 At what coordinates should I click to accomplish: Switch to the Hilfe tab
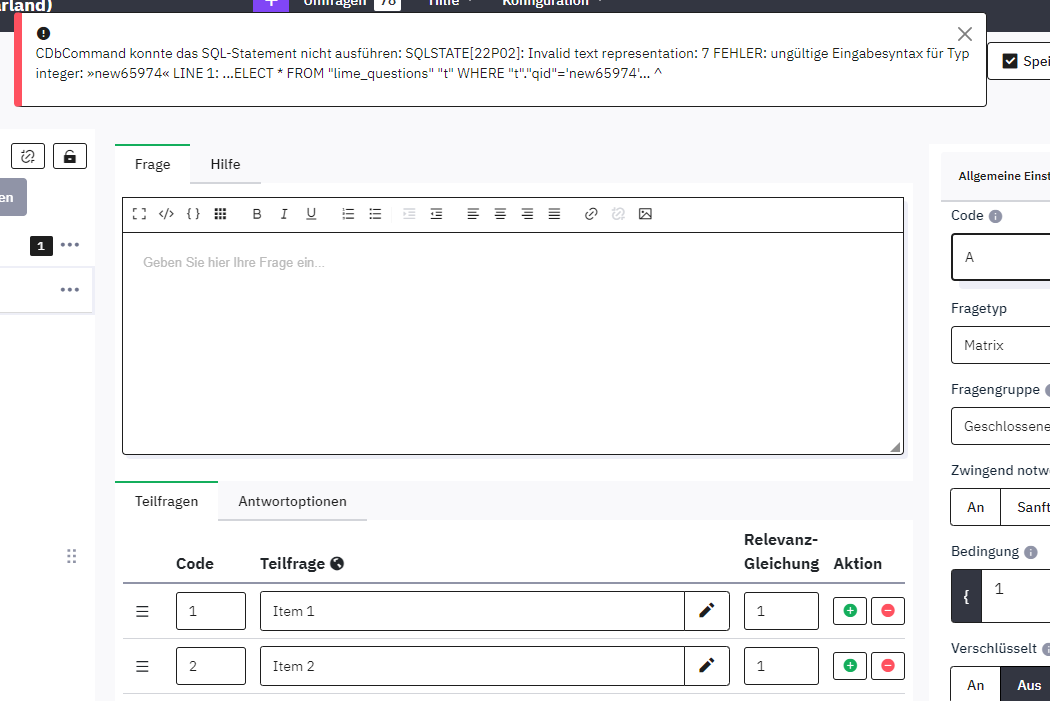click(x=225, y=164)
